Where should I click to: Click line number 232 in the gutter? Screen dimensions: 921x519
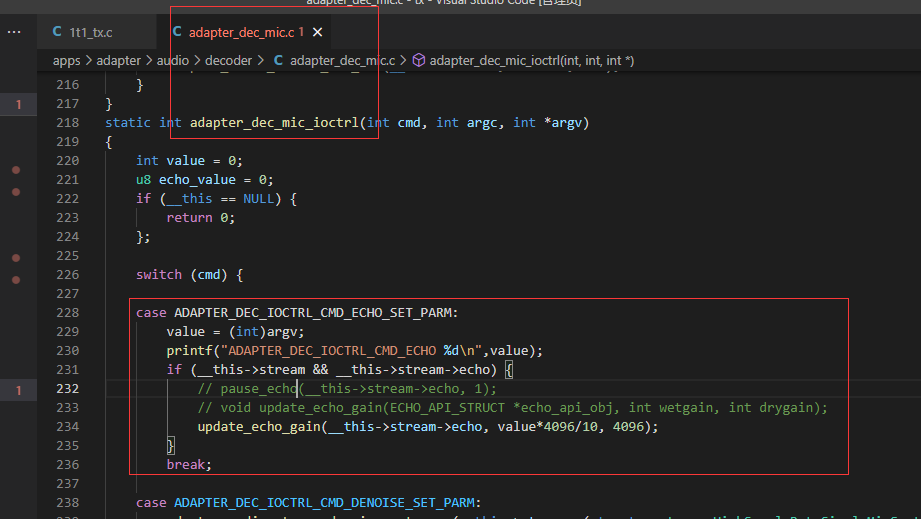(68, 389)
